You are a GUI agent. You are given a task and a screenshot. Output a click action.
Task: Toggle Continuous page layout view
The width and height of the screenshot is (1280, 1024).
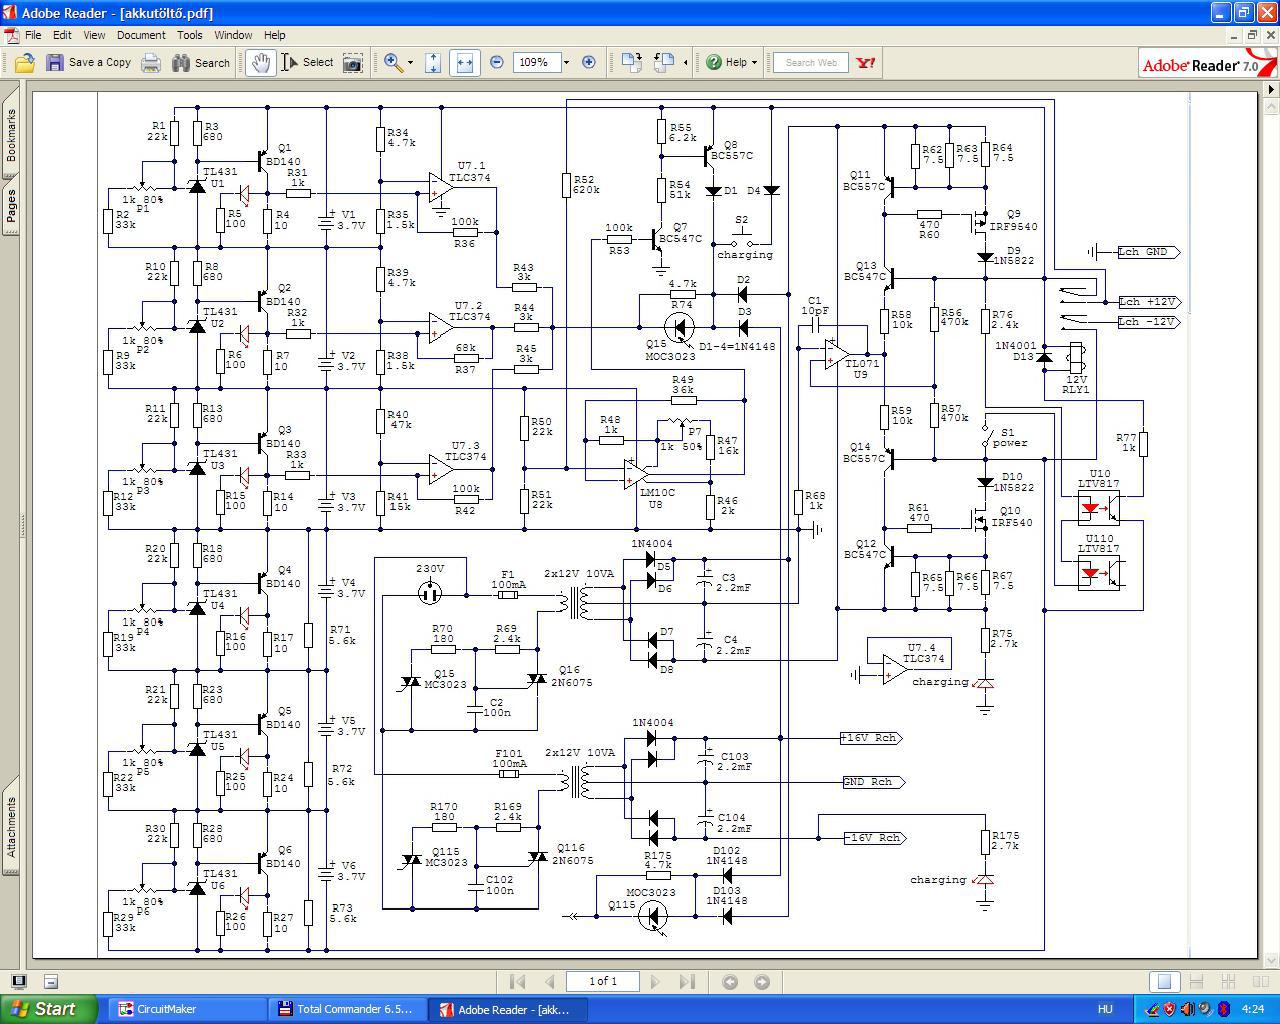coord(1196,982)
